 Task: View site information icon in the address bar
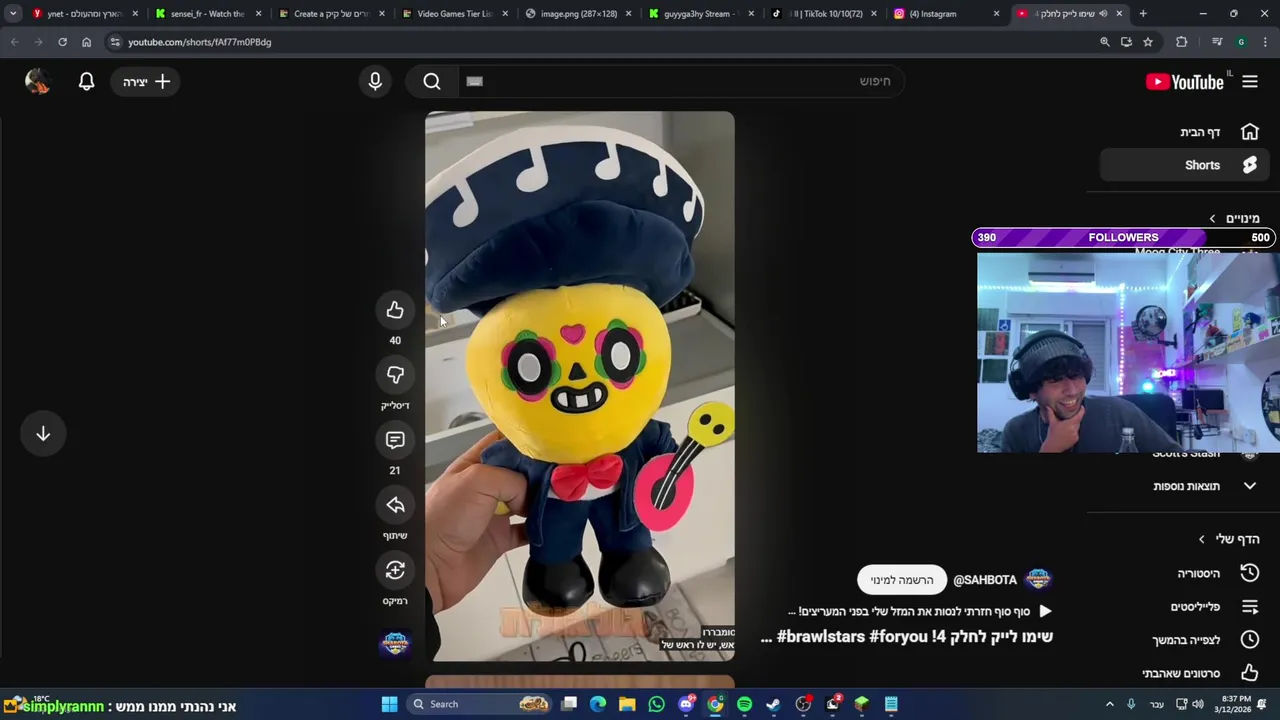point(115,42)
